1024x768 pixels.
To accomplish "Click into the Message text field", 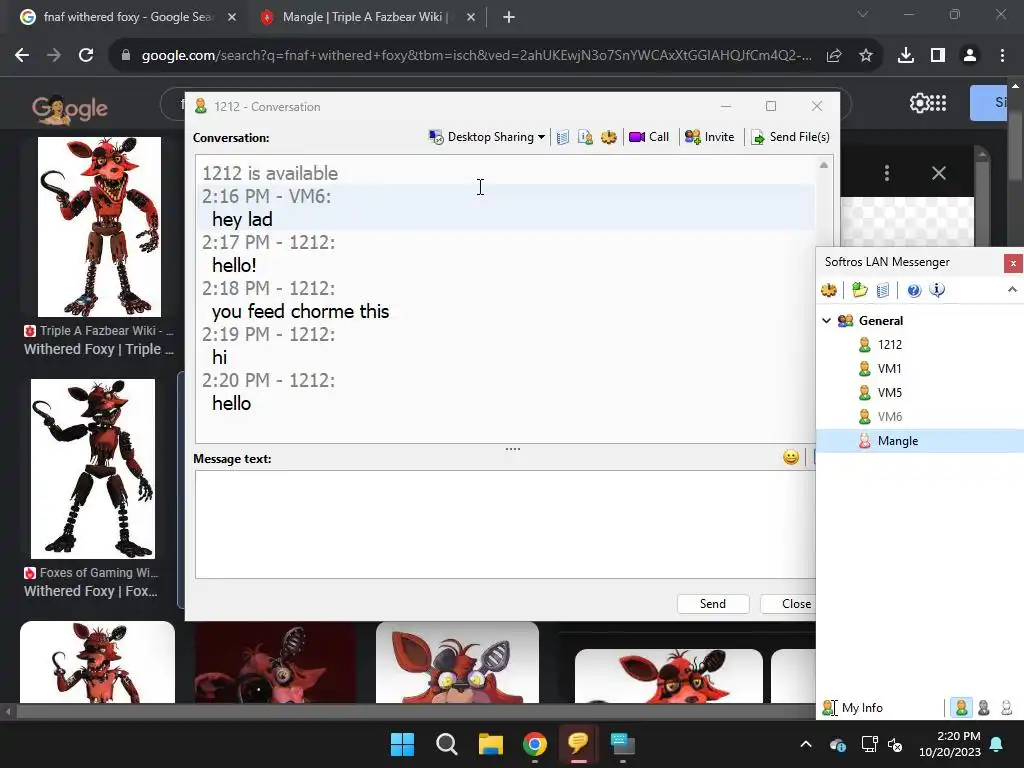I will (x=505, y=524).
